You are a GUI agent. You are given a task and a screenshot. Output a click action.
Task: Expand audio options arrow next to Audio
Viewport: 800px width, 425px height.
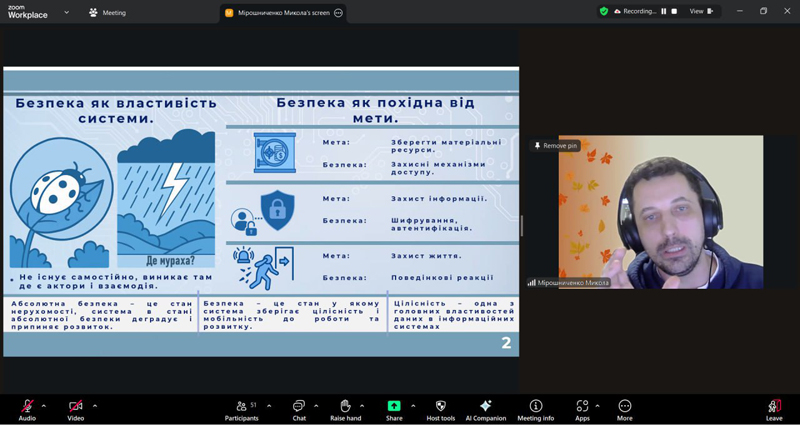(x=44, y=406)
